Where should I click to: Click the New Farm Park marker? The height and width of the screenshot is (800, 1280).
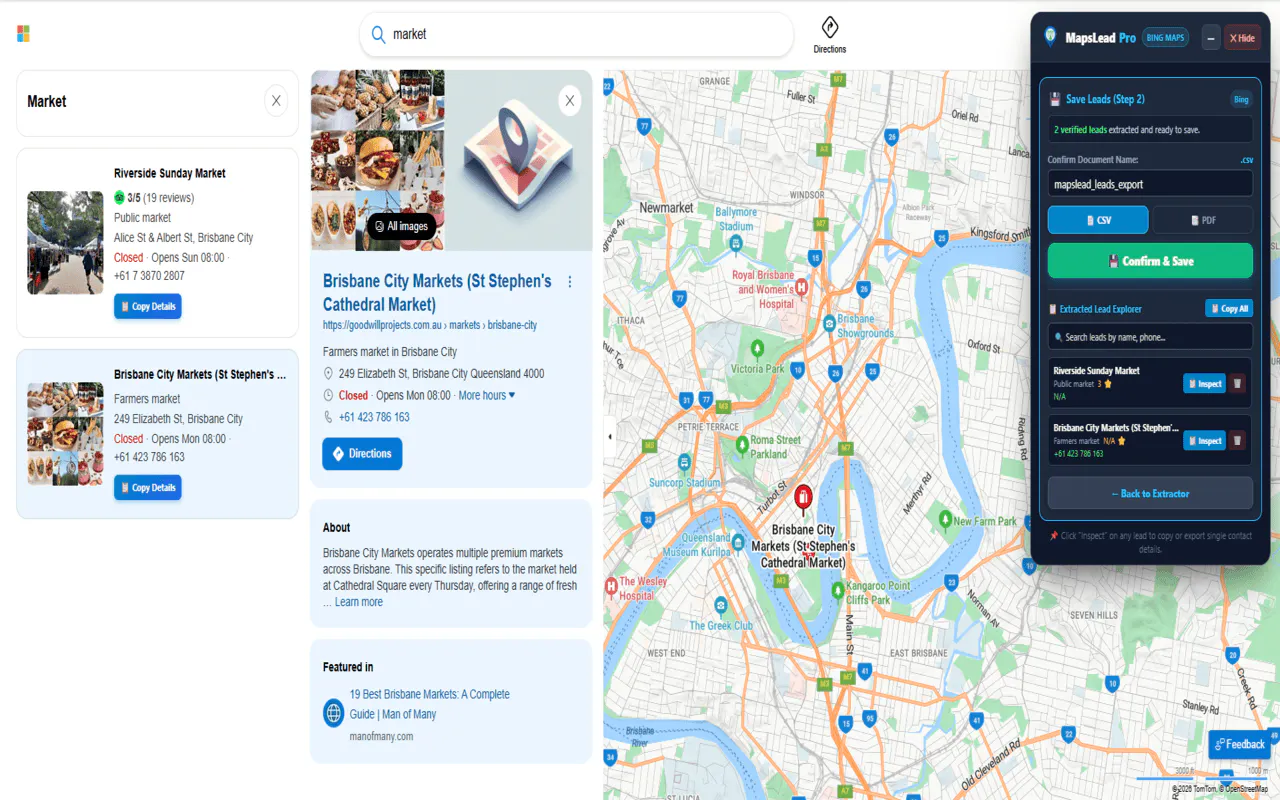[x=946, y=519]
